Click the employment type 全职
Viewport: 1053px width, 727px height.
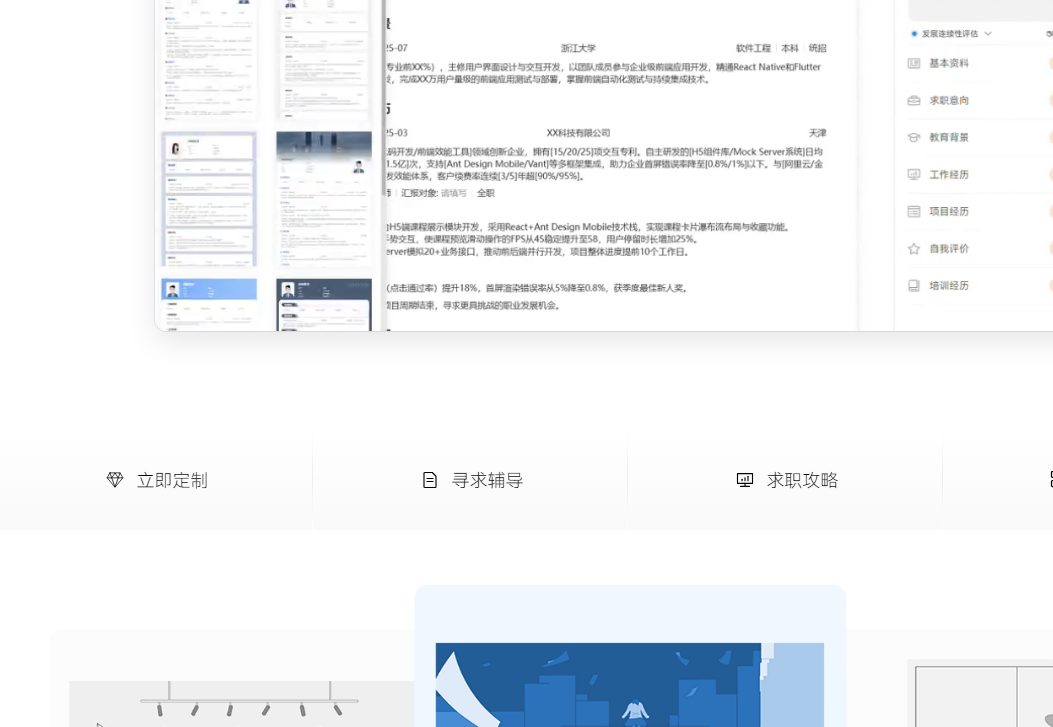(486, 193)
